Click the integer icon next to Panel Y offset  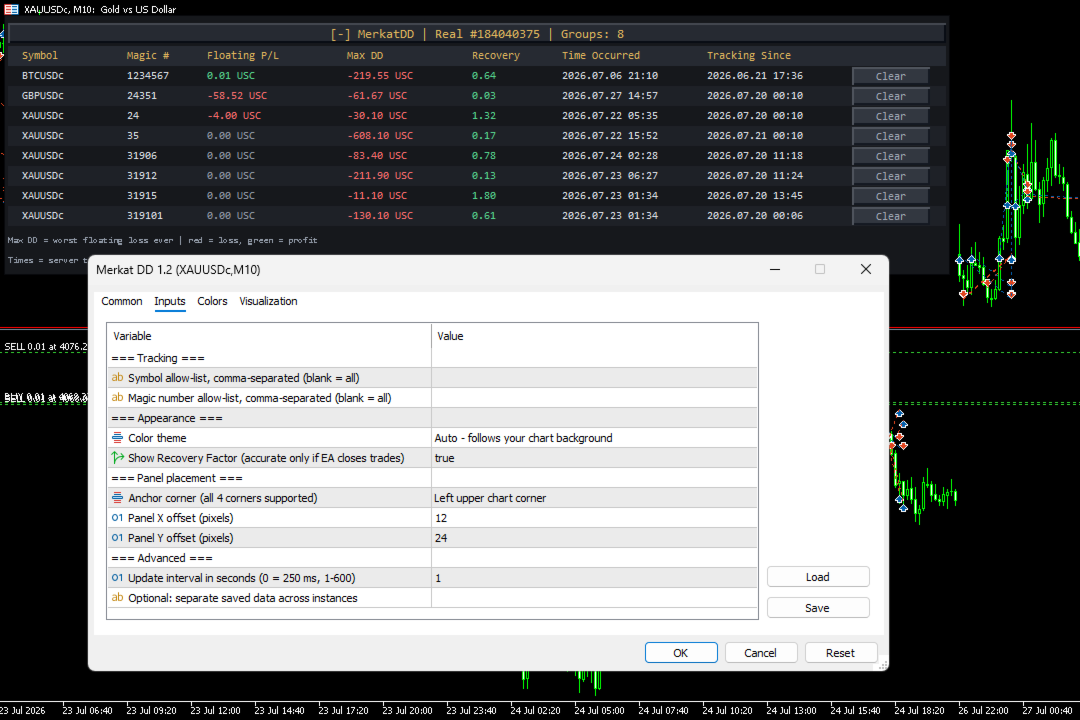(x=117, y=537)
